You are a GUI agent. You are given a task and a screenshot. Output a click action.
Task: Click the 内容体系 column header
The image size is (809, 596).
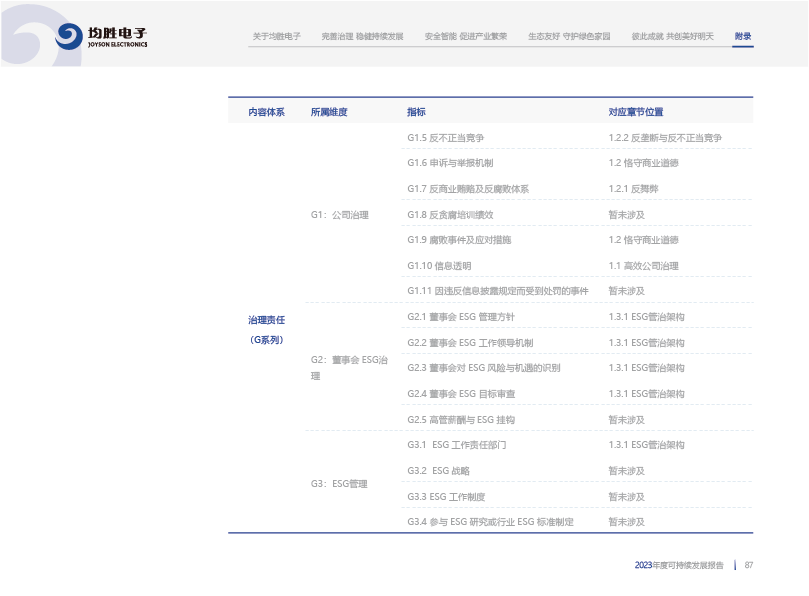(x=266, y=112)
